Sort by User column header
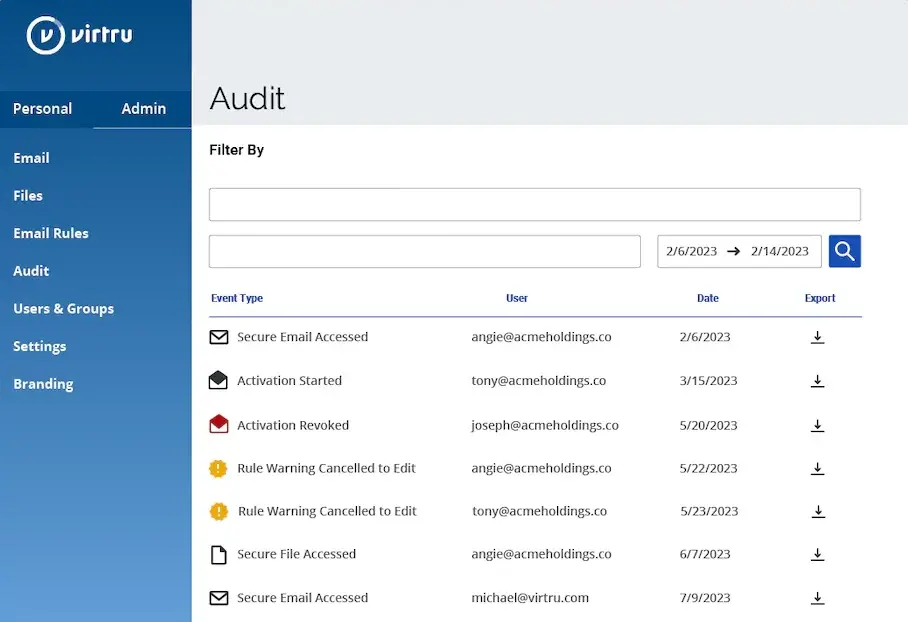Screen dimensions: 908x622 [517, 298]
